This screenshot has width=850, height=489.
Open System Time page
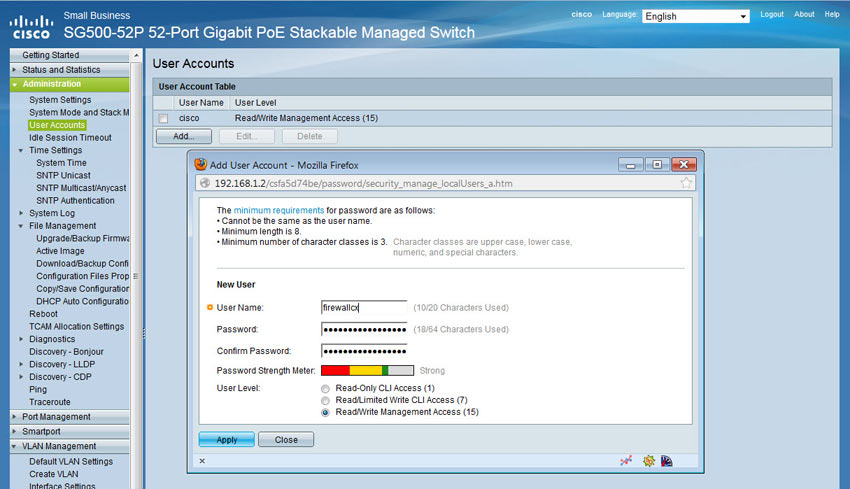(61, 163)
